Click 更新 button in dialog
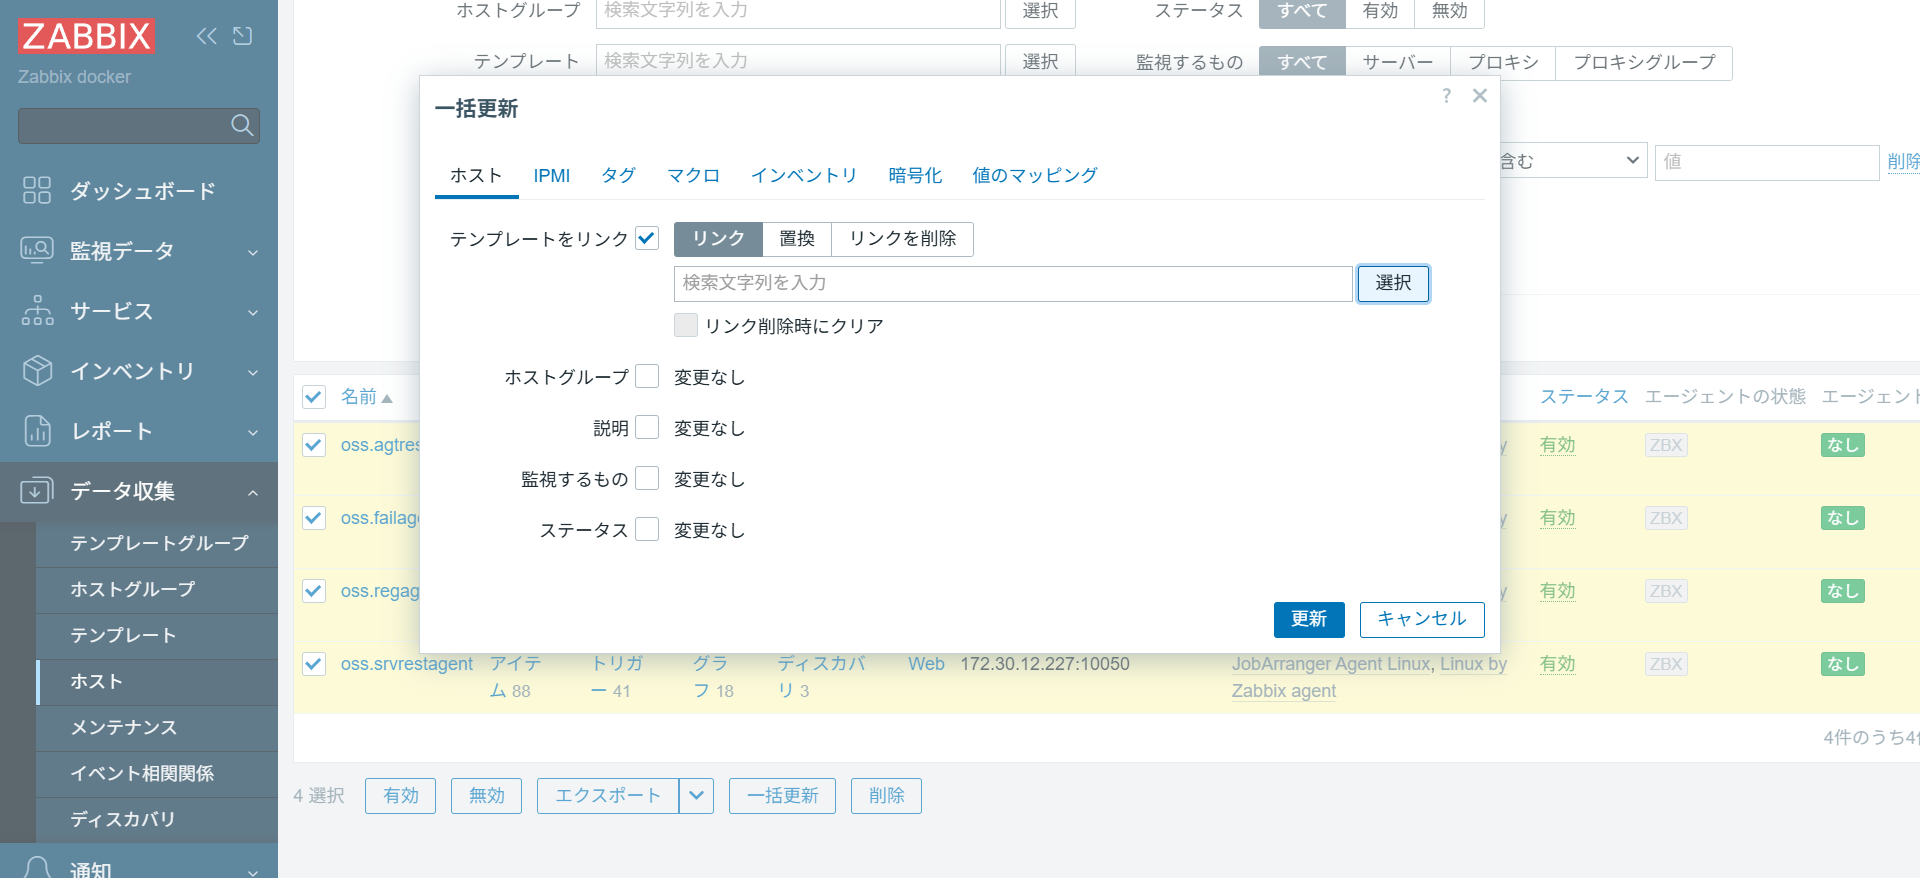The height and width of the screenshot is (878, 1920). pos(1309,620)
